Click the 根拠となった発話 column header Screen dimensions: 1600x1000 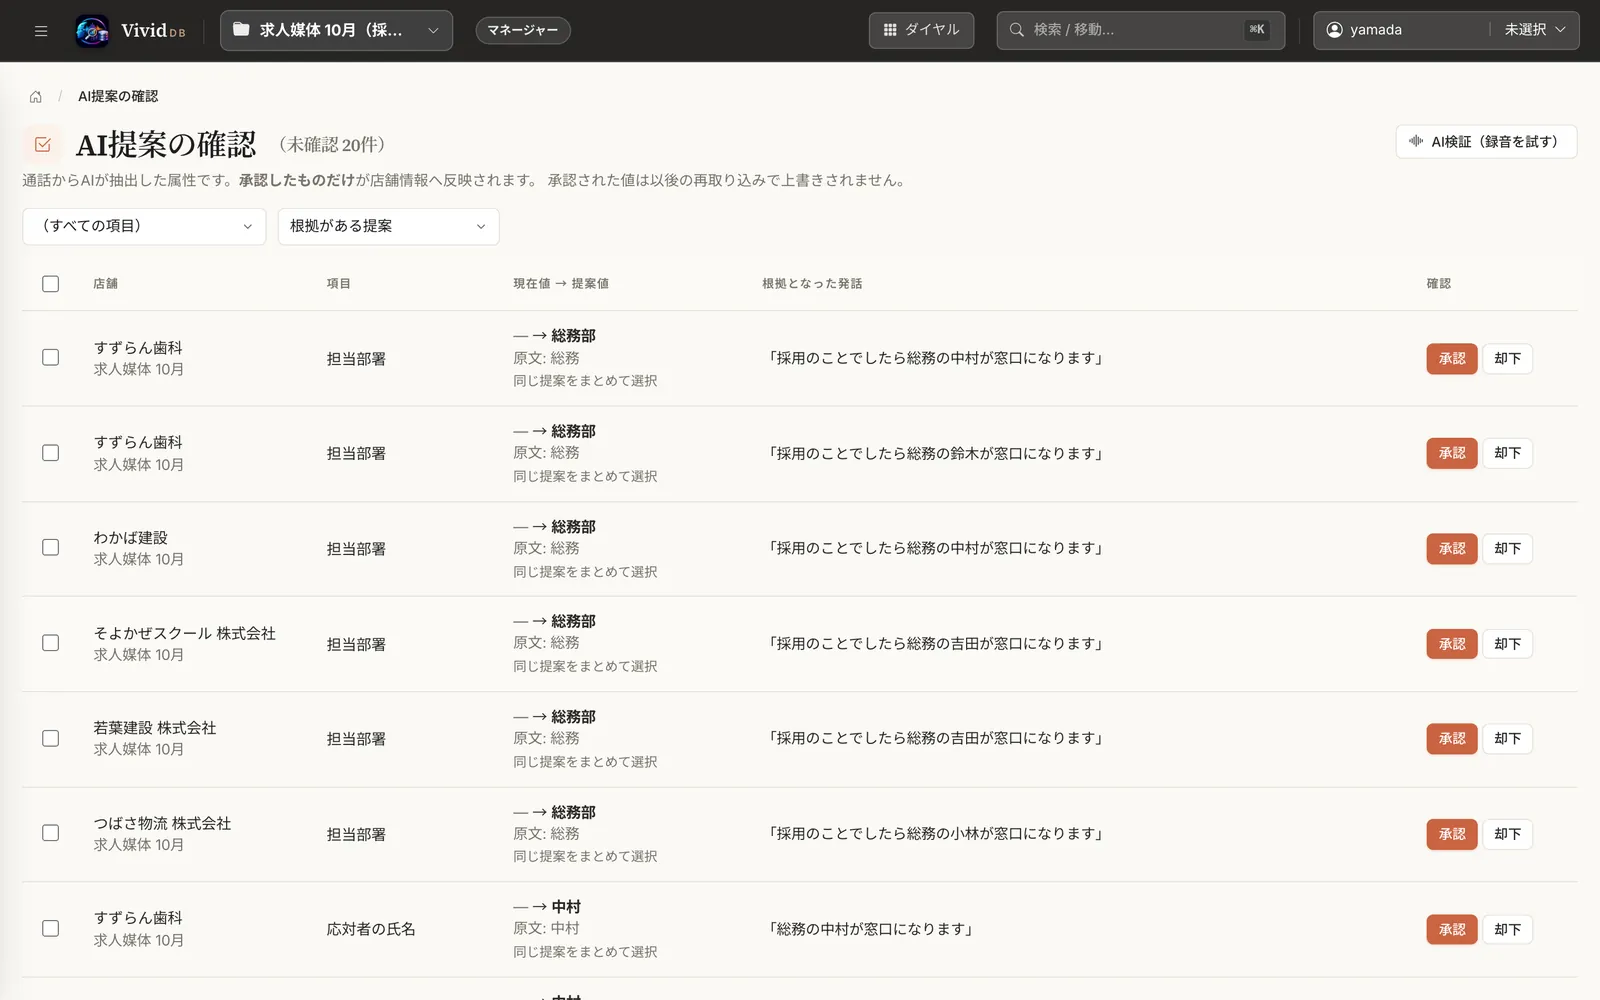tap(812, 284)
